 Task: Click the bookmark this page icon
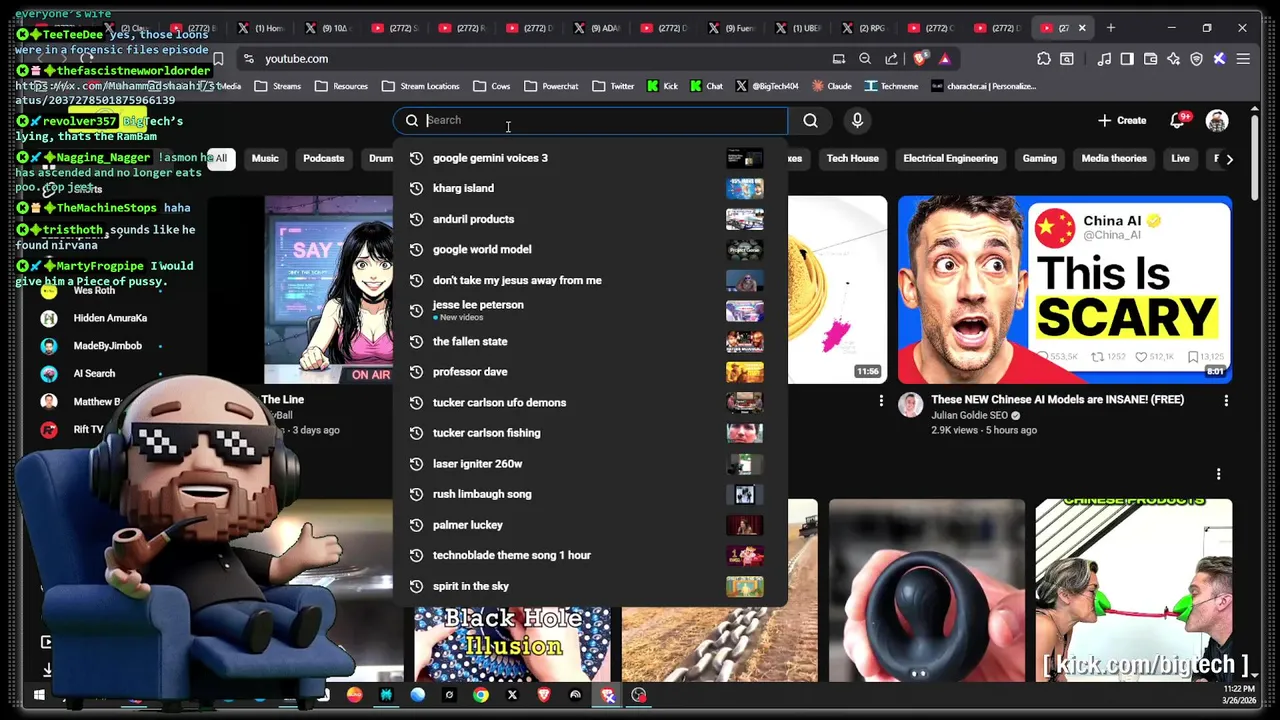click(x=218, y=59)
